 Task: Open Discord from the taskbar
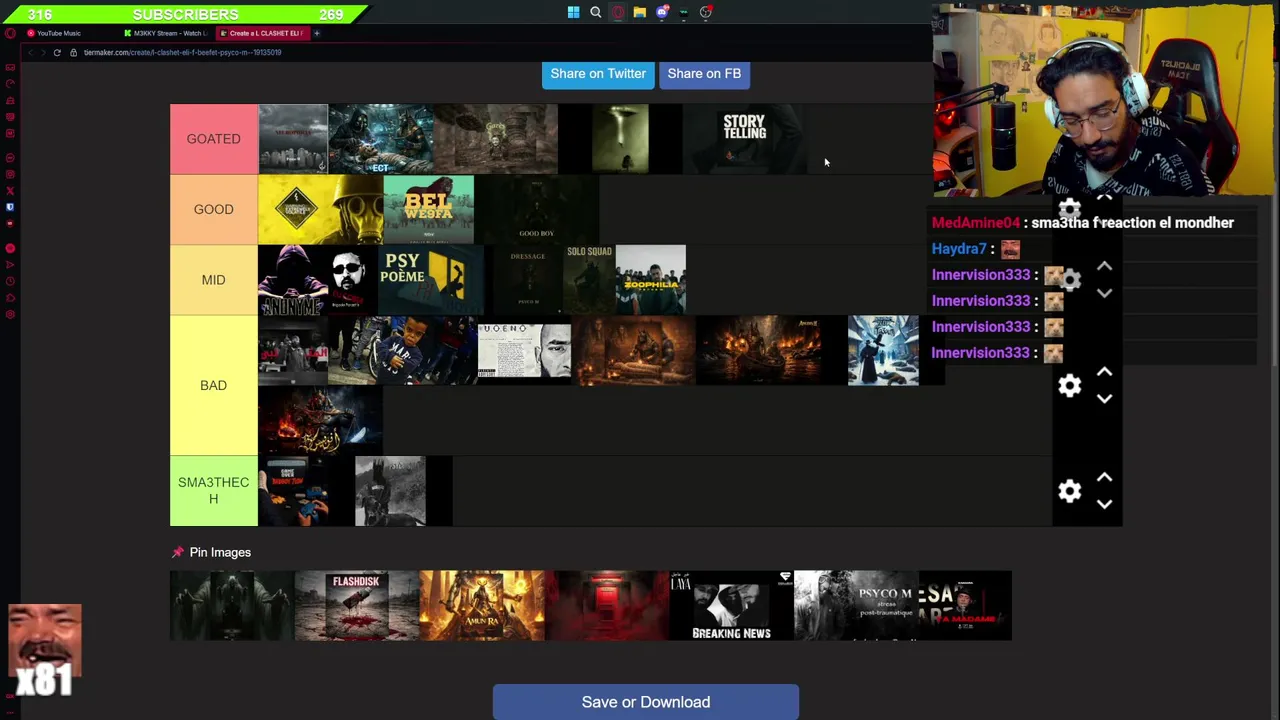tap(662, 12)
